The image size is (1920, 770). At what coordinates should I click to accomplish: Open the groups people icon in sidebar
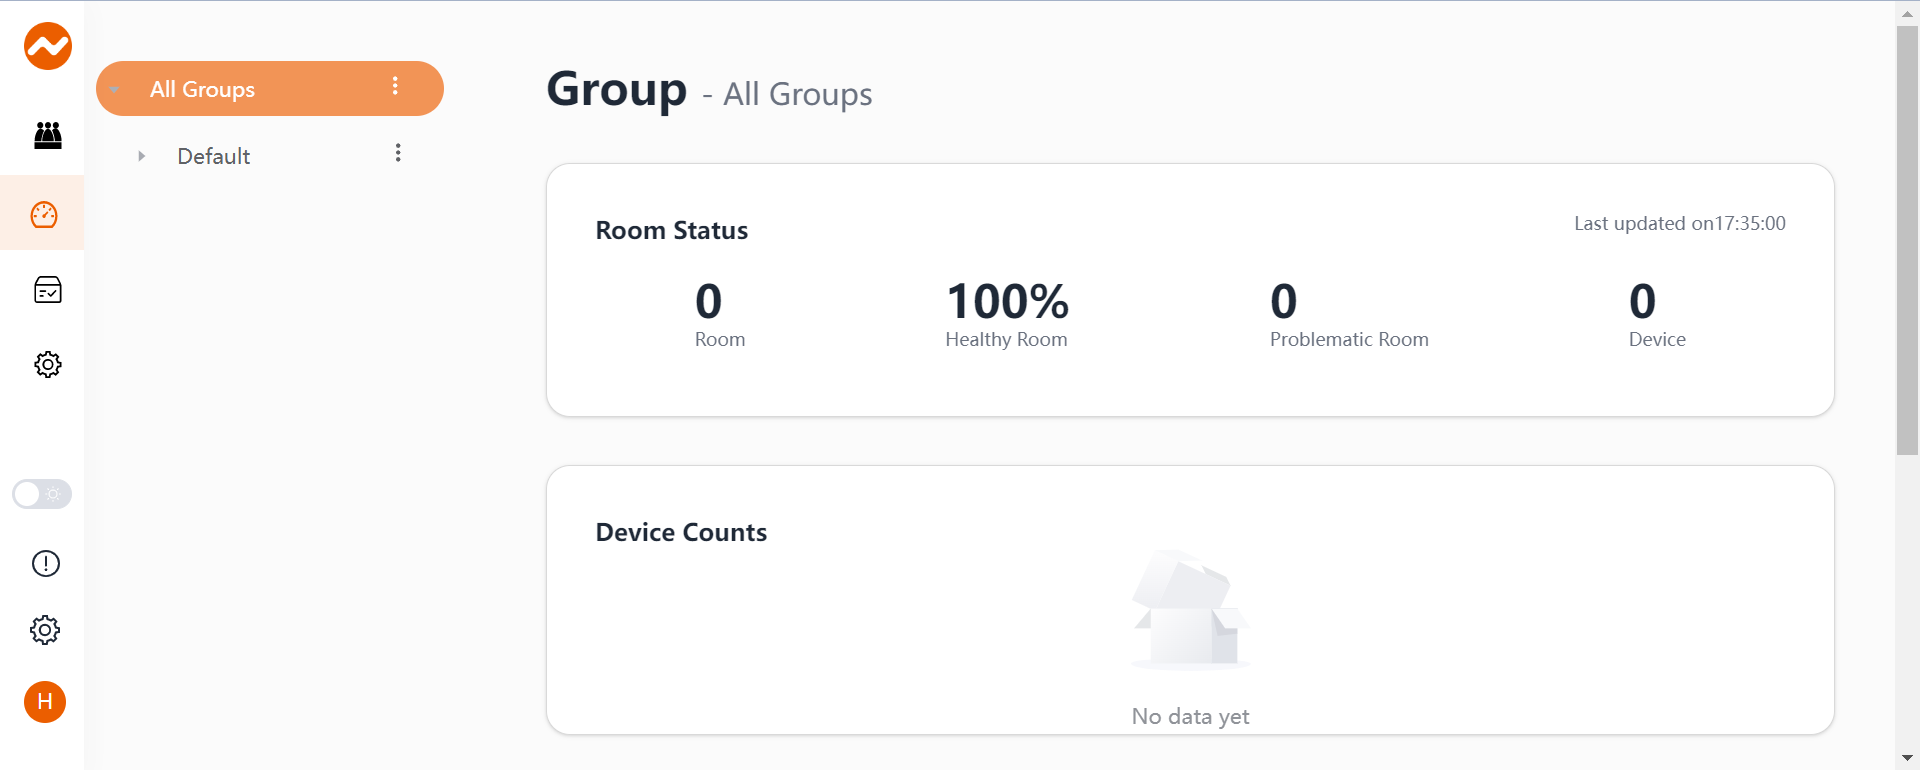point(48,135)
